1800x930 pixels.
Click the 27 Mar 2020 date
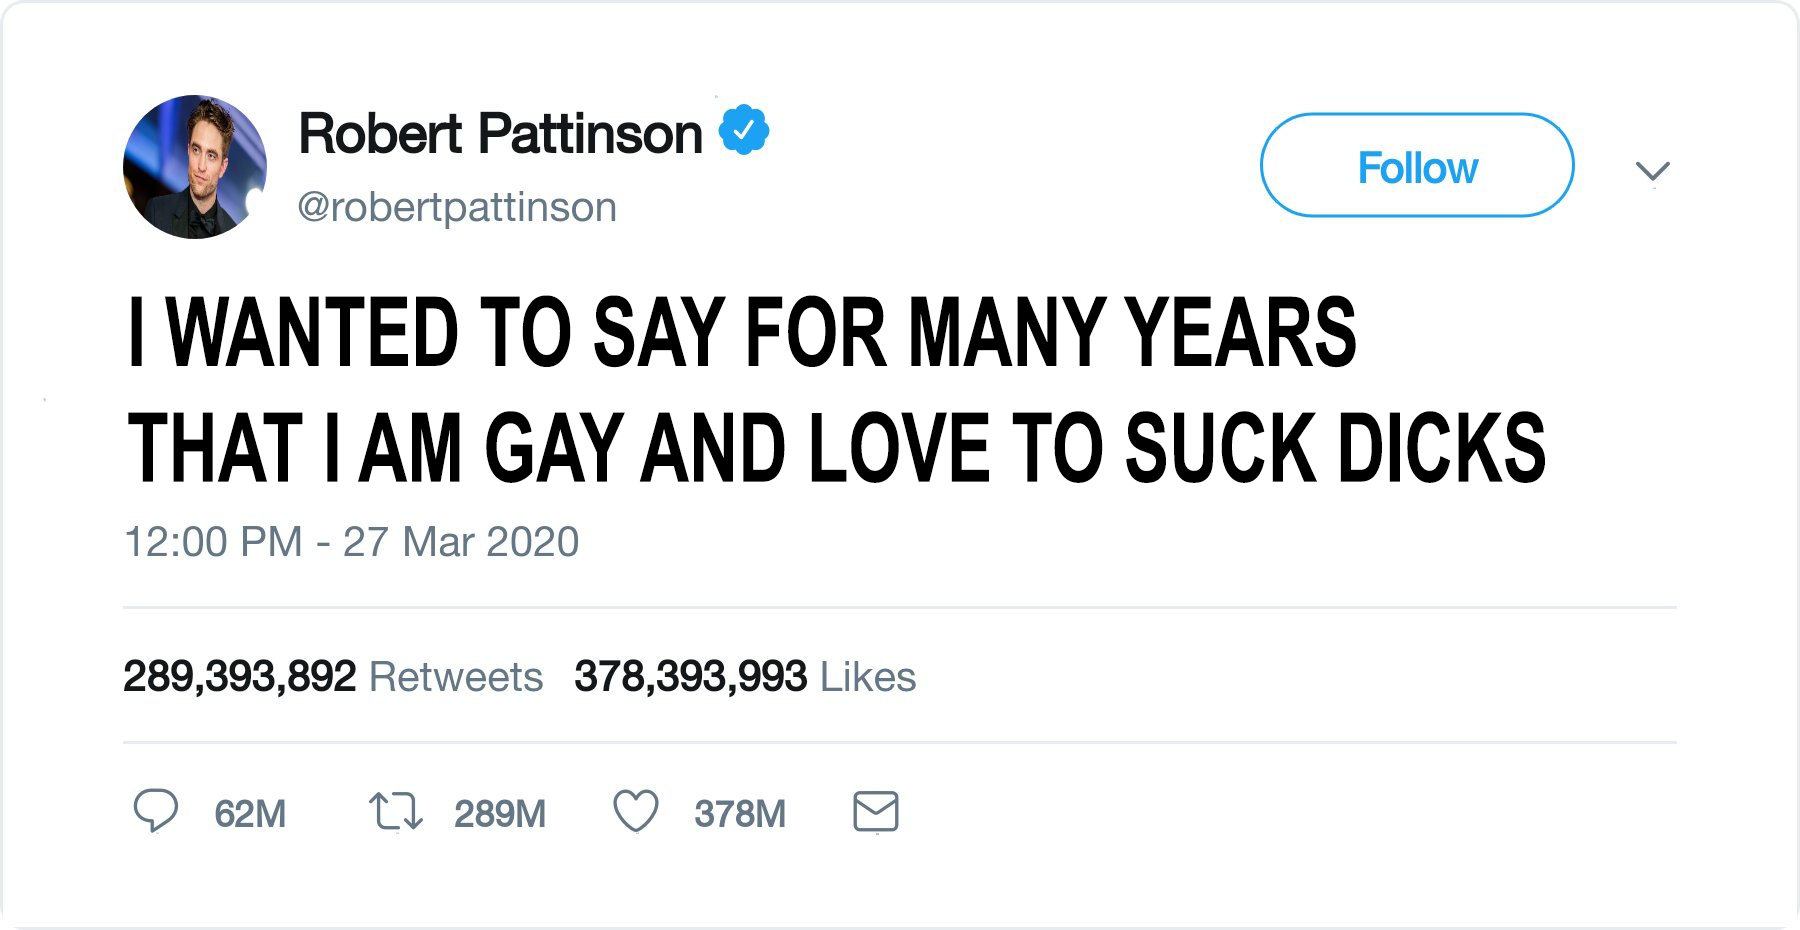click(x=461, y=542)
